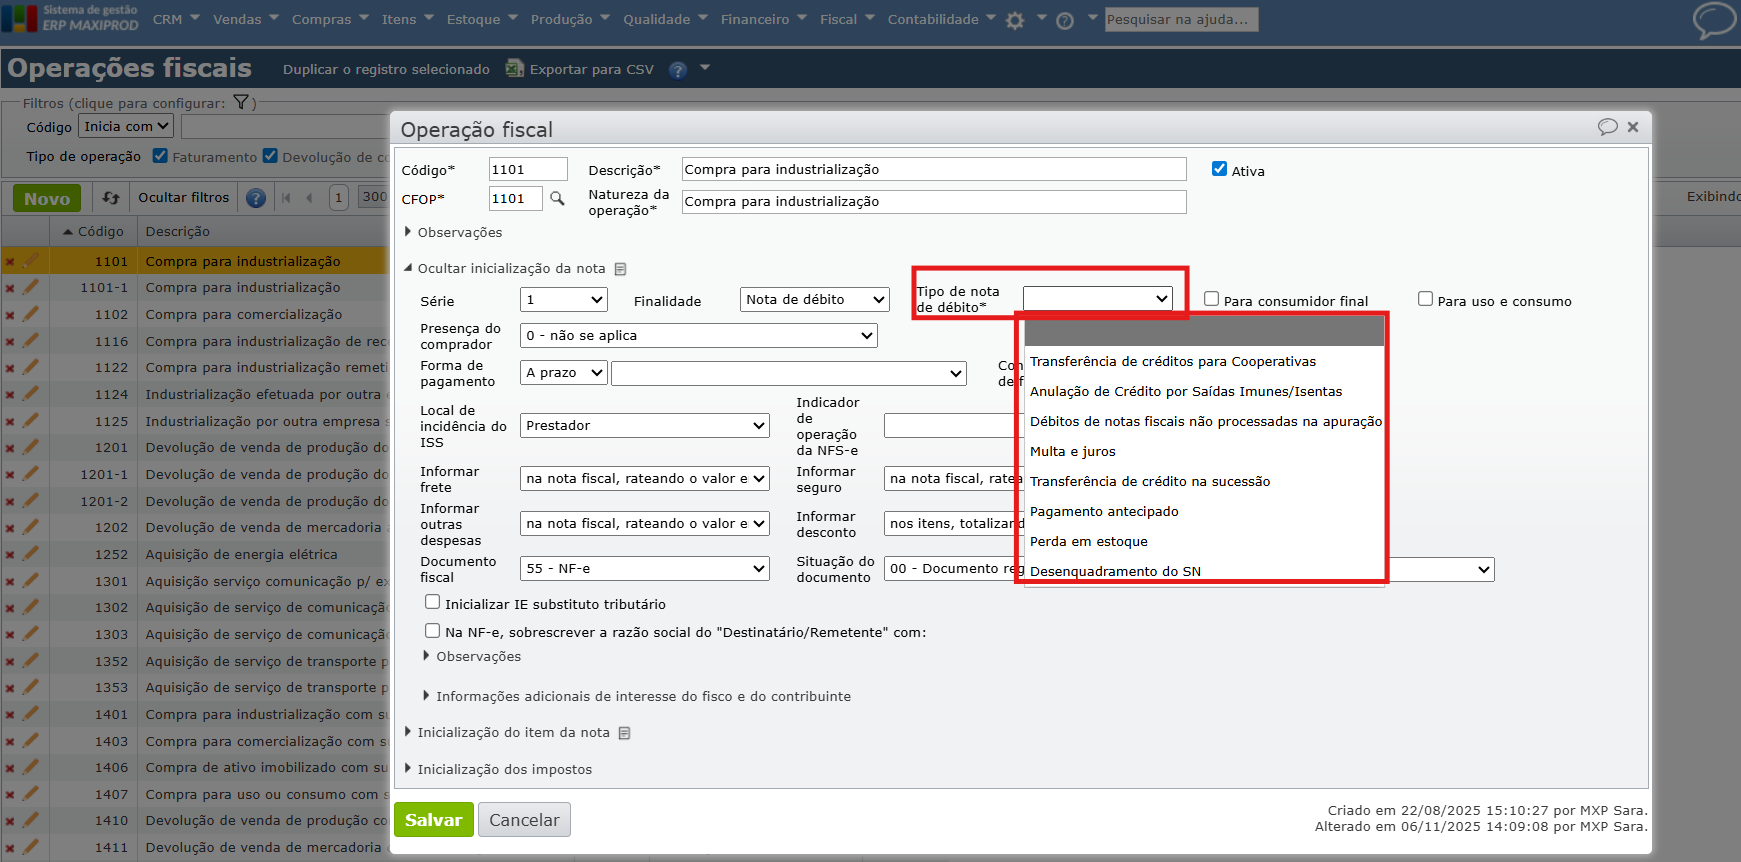Click the Cancelar button

tap(524, 820)
